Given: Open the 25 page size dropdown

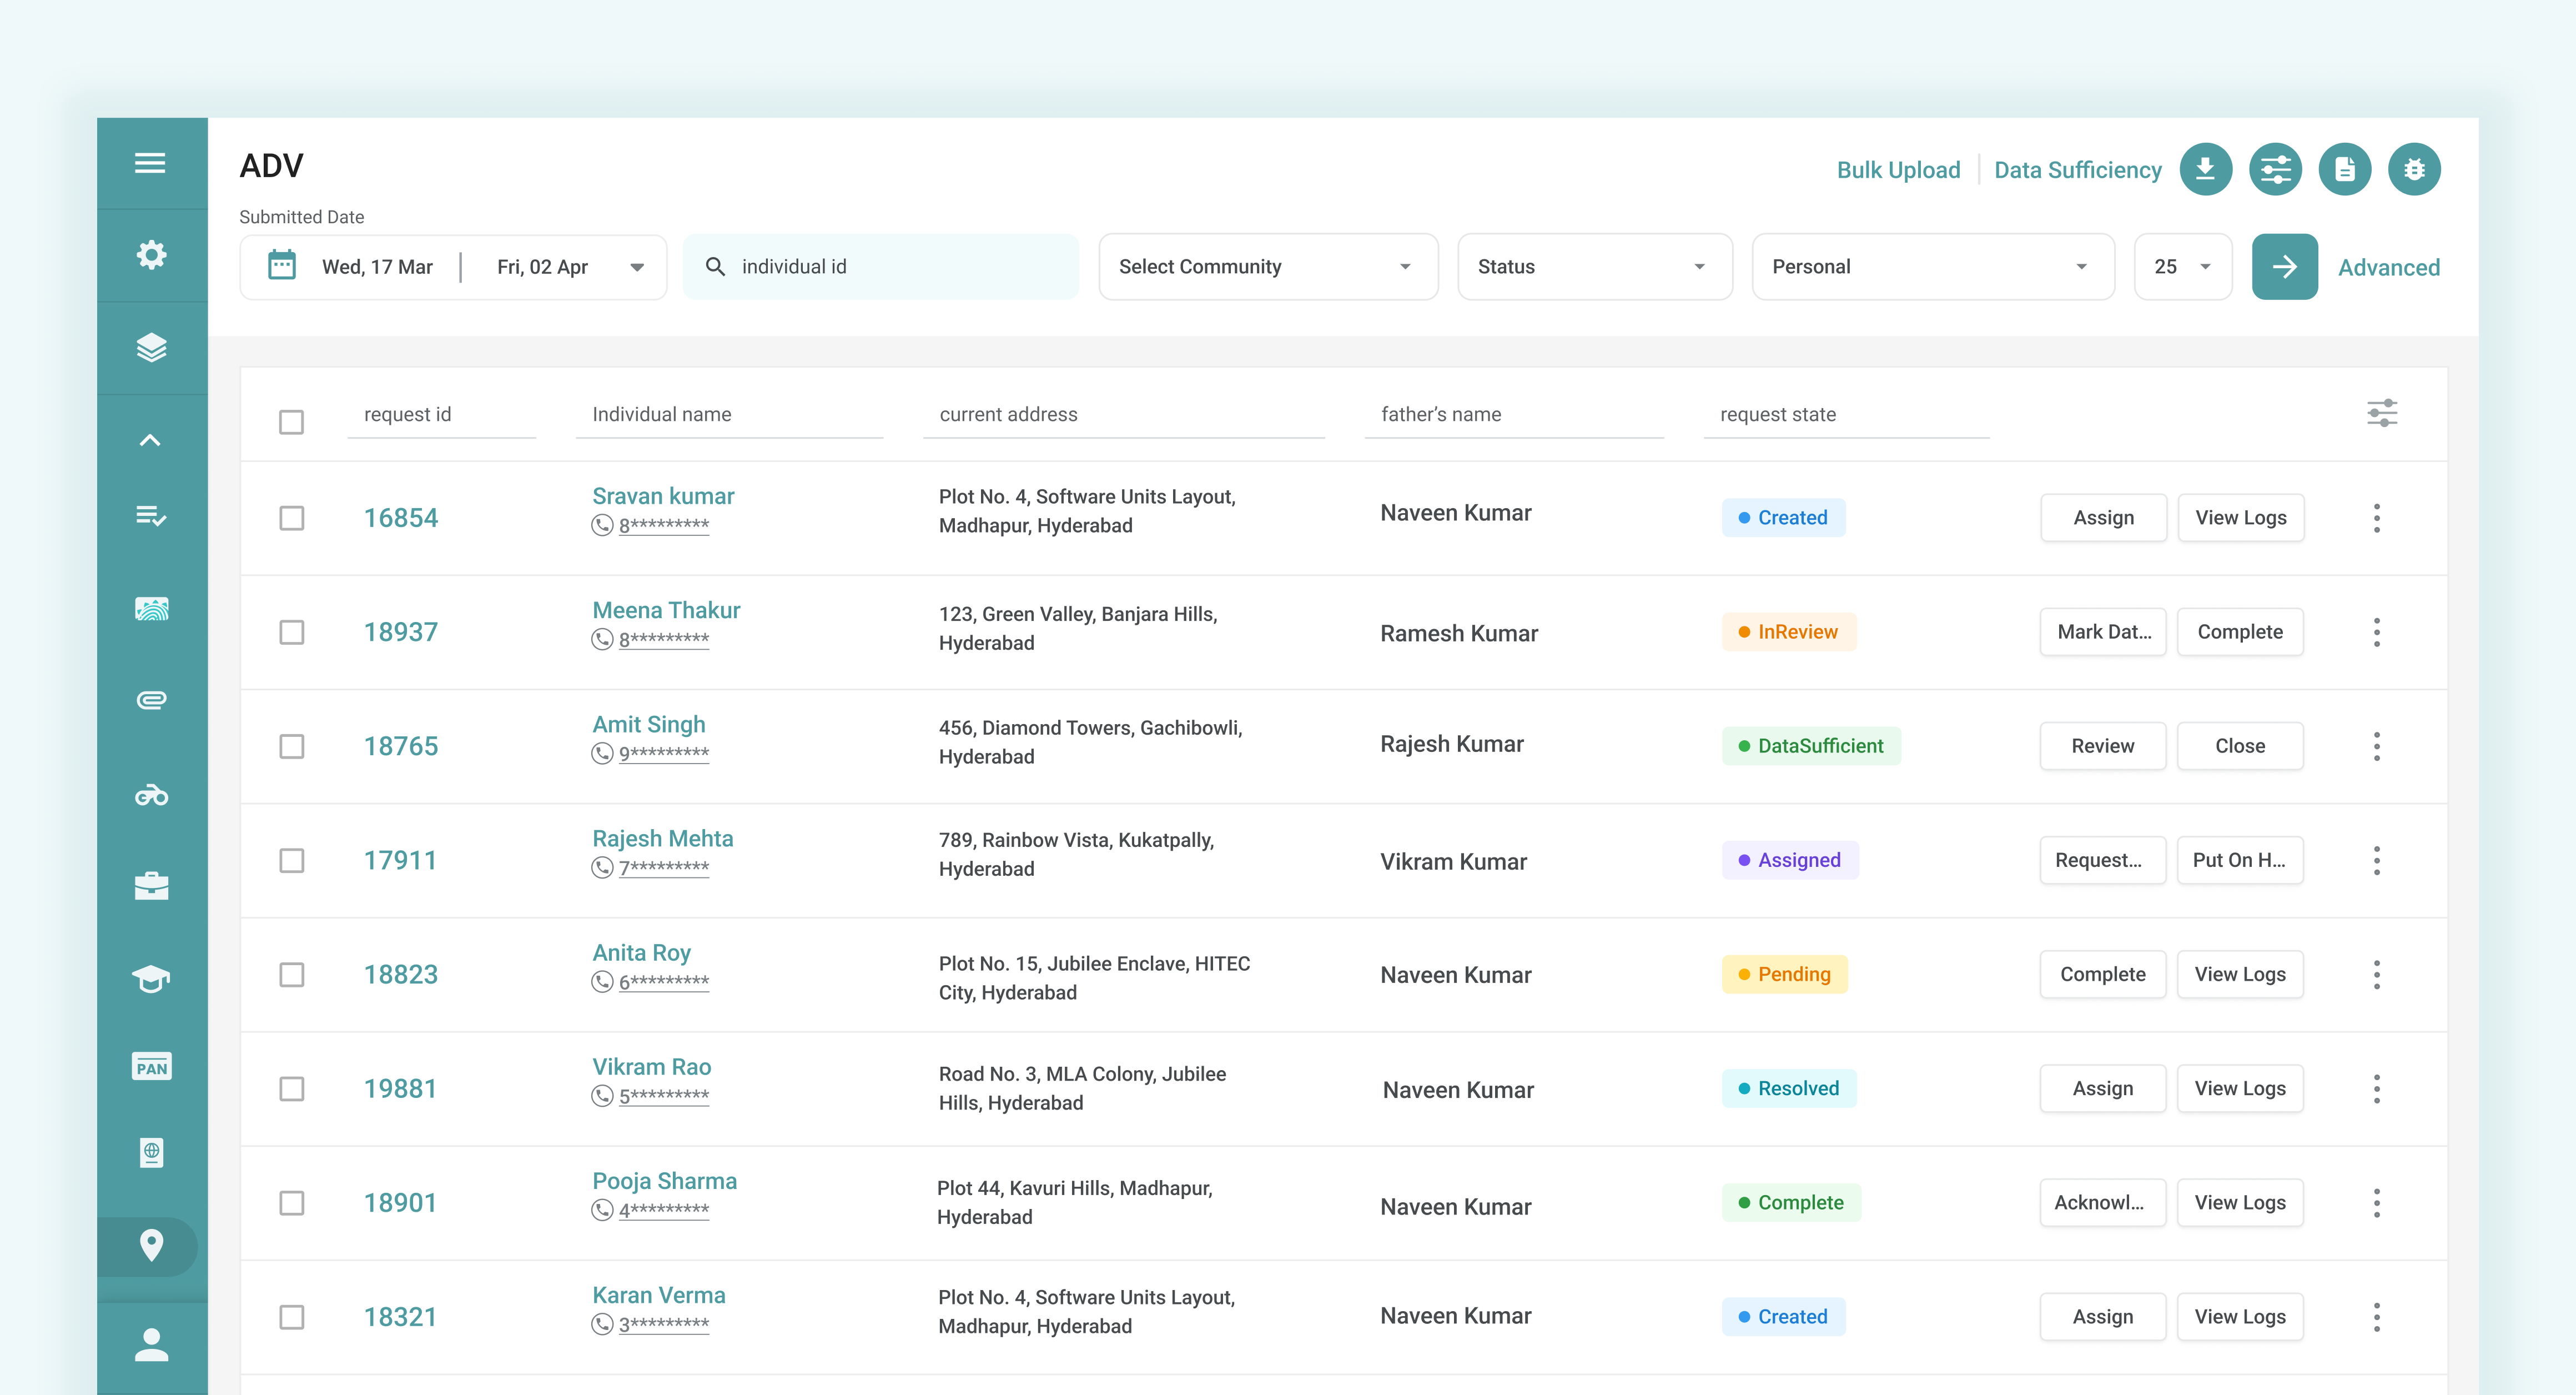Looking at the screenshot, I should click(x=2182, y=266).
